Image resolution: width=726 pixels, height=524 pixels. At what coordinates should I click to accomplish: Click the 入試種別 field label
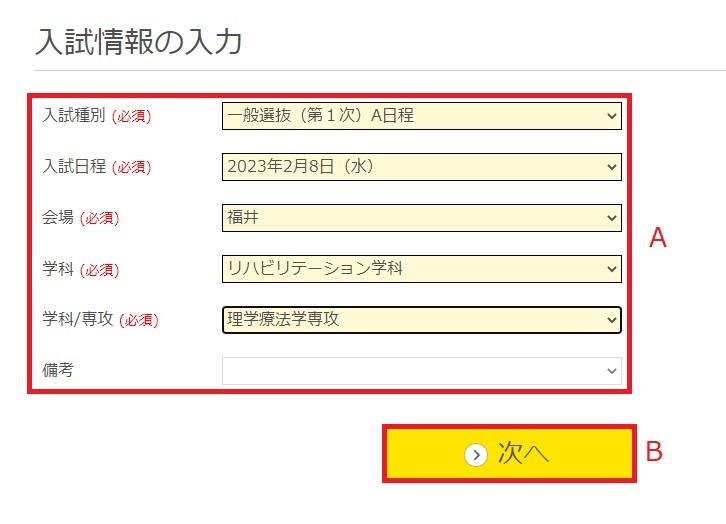click(x=73, y=116)
